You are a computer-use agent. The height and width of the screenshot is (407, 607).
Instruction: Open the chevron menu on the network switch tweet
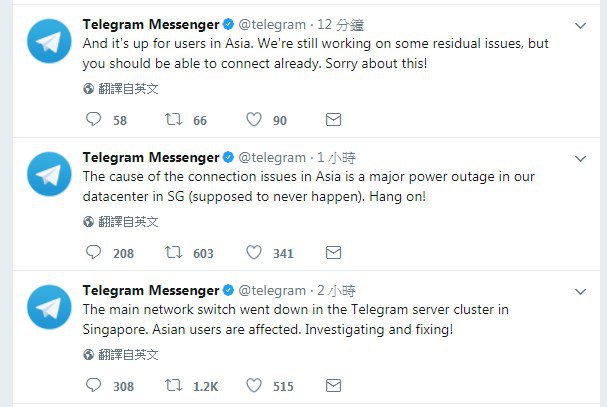pos(580,292)
